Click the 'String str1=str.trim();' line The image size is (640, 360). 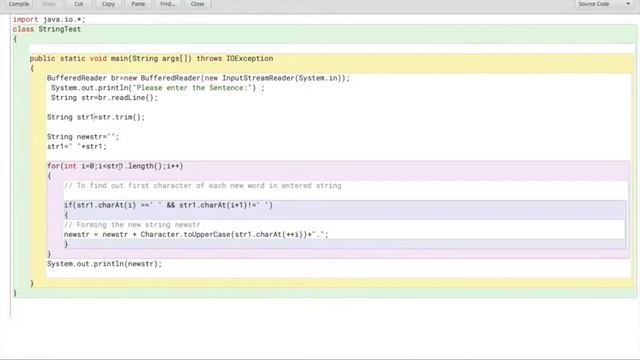pyautogui.click(x=96, y=117)
